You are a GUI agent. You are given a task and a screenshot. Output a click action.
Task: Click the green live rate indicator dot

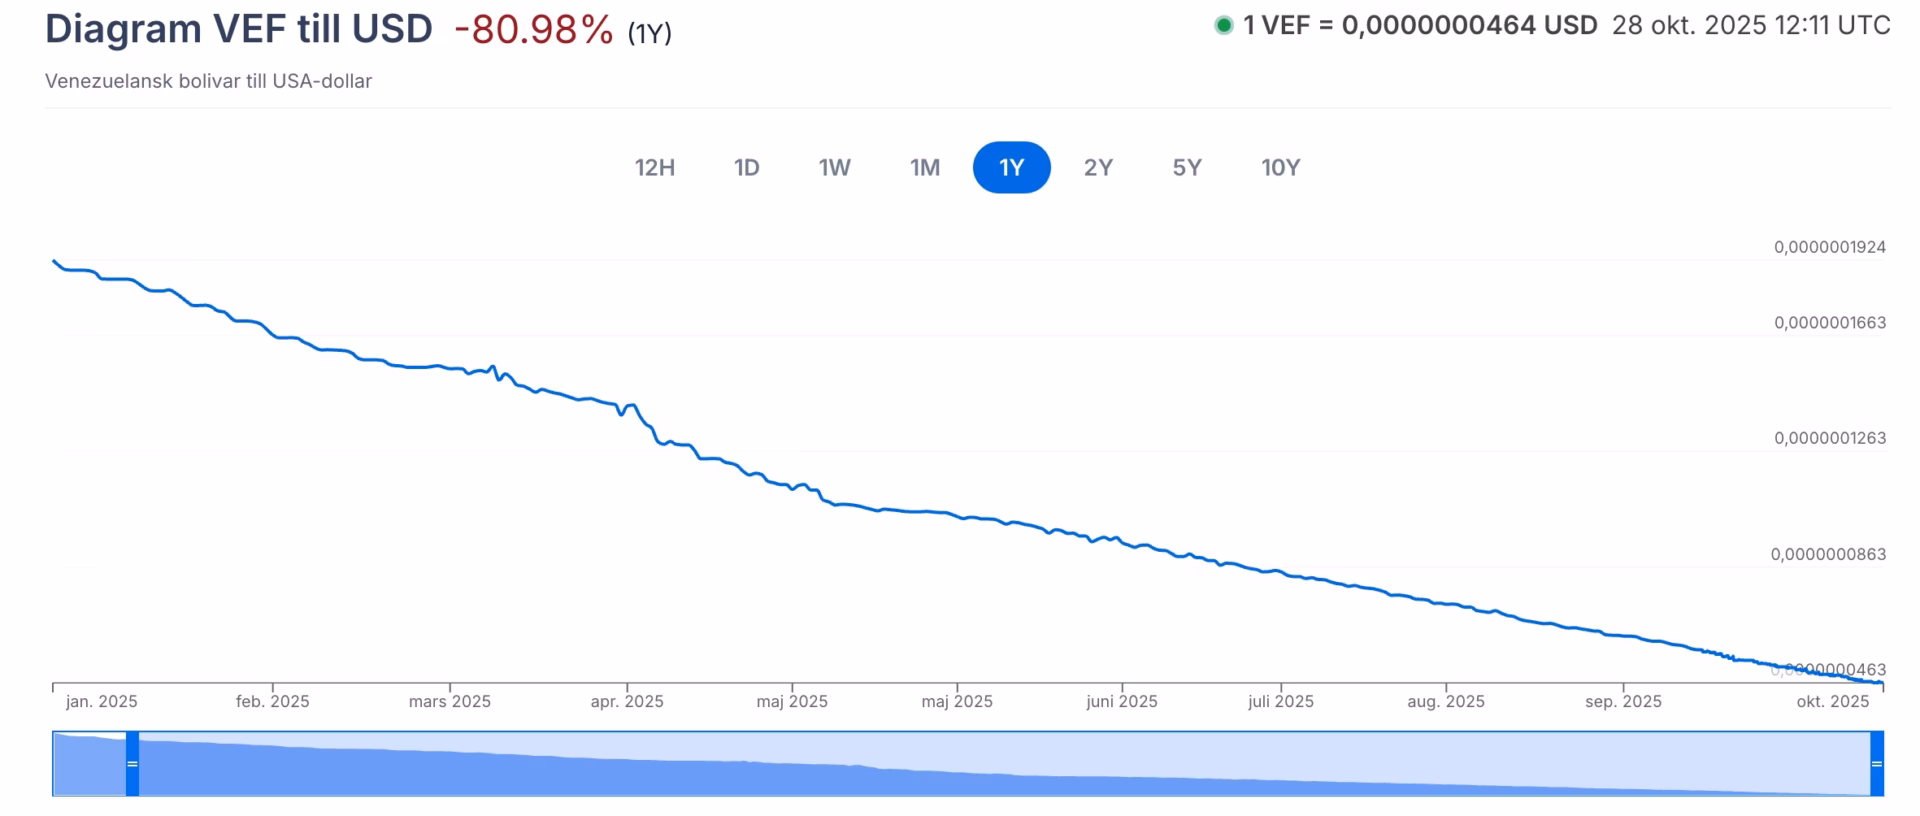(1224, 26)
